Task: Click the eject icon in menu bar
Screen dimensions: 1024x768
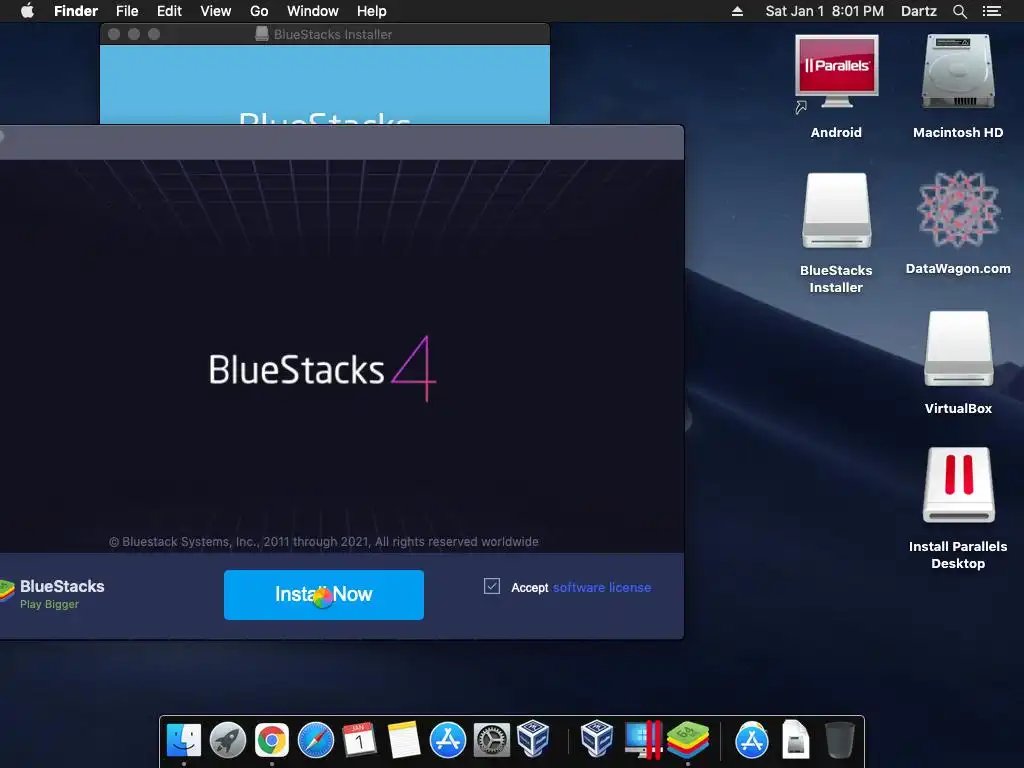Action: (737, 11)
